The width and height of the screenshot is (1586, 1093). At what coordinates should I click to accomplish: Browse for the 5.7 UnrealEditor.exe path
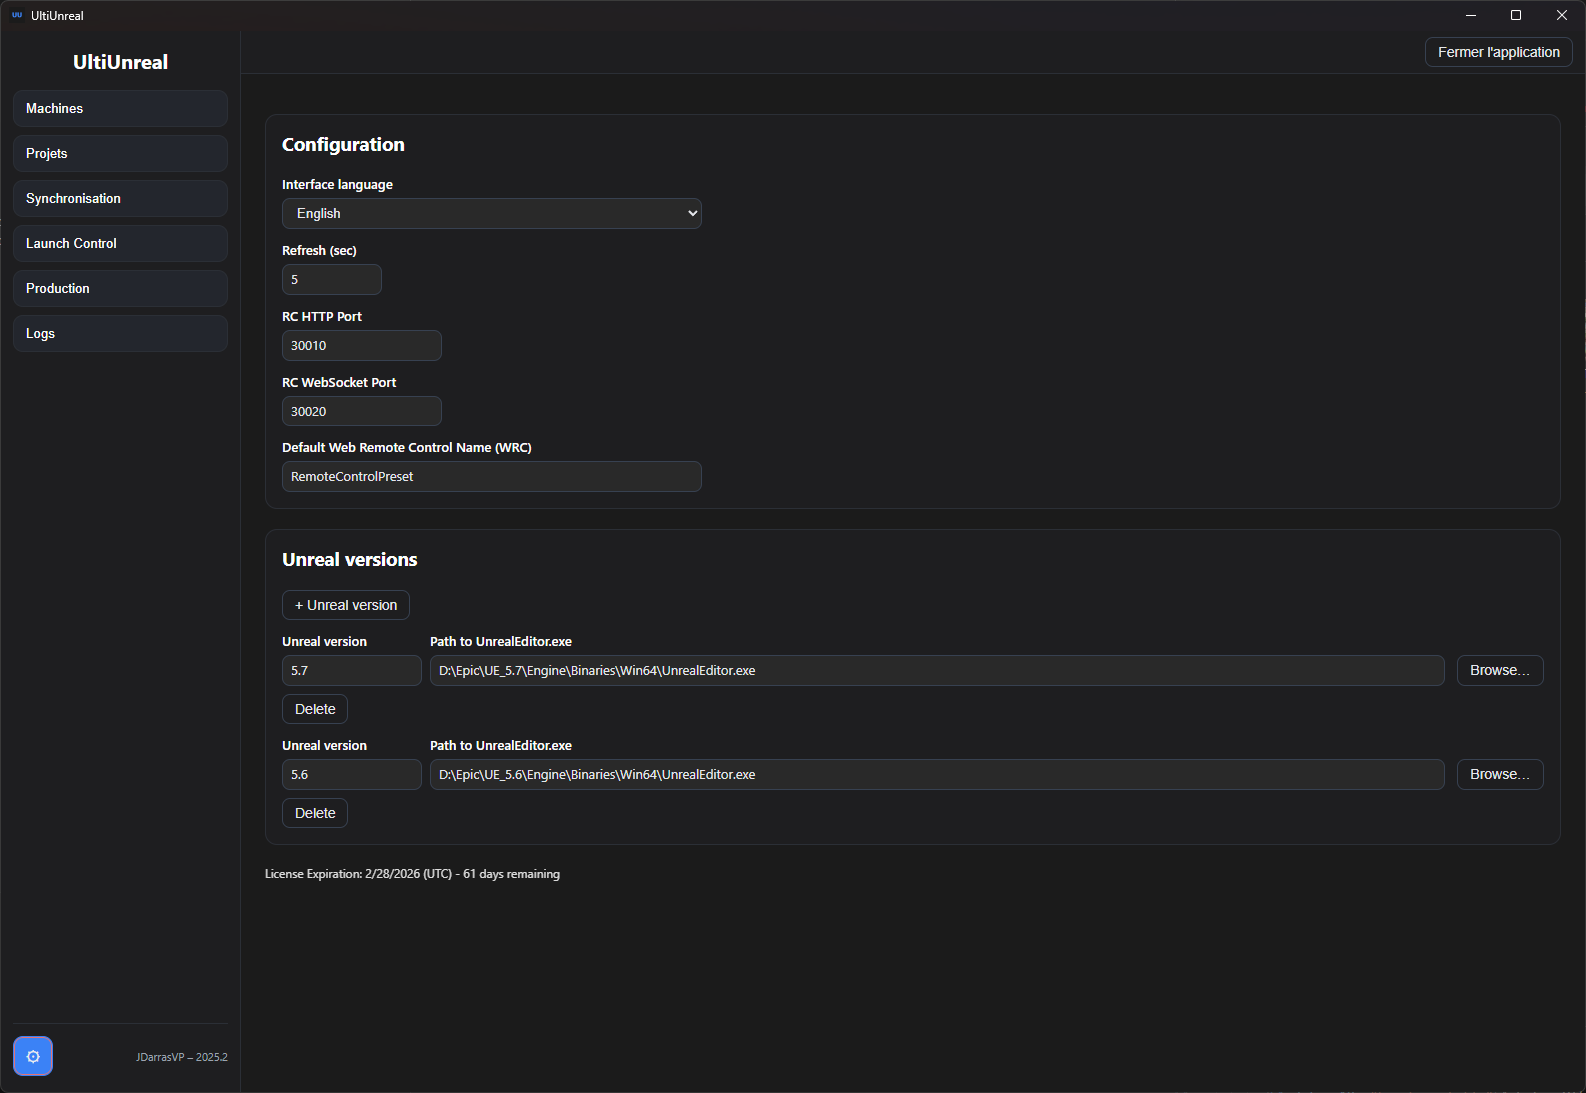(1499, 670)
